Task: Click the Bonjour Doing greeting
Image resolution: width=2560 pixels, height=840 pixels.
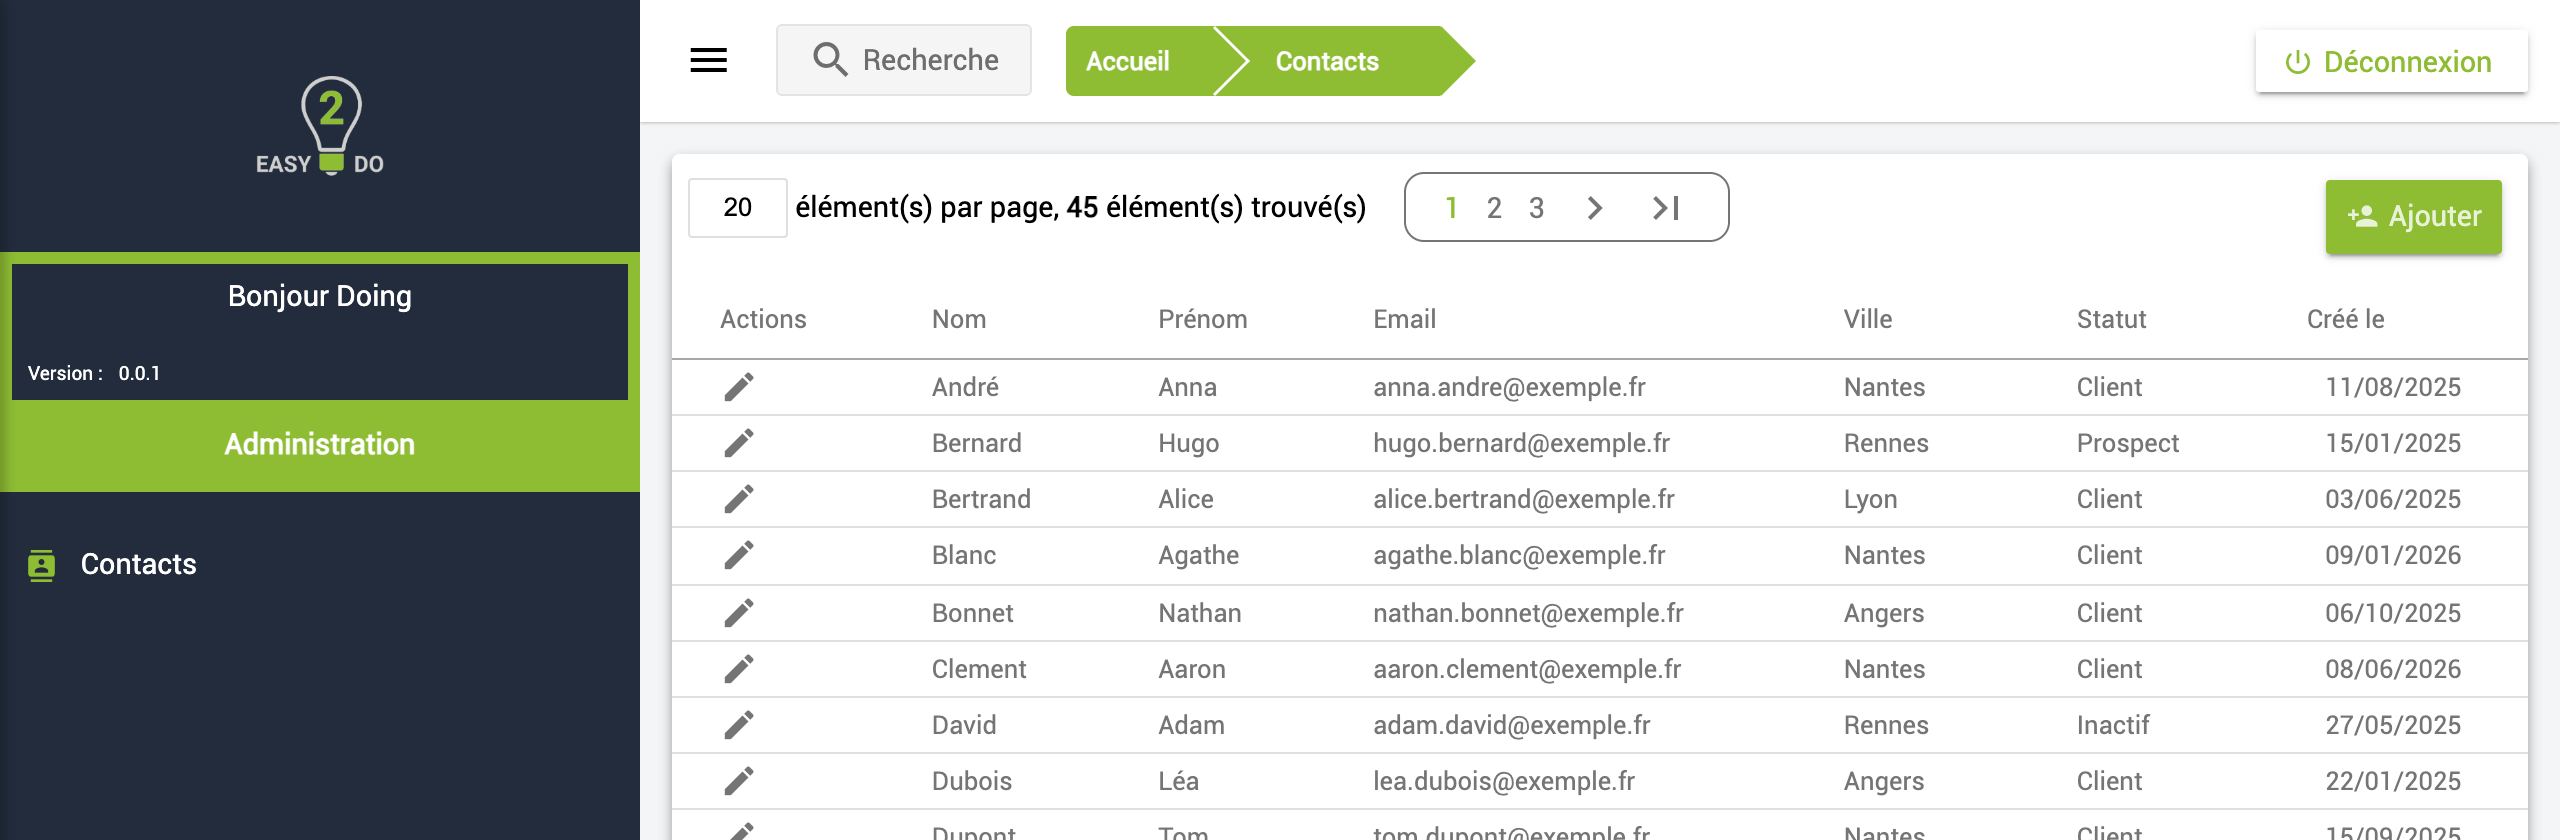Action: 320,297
